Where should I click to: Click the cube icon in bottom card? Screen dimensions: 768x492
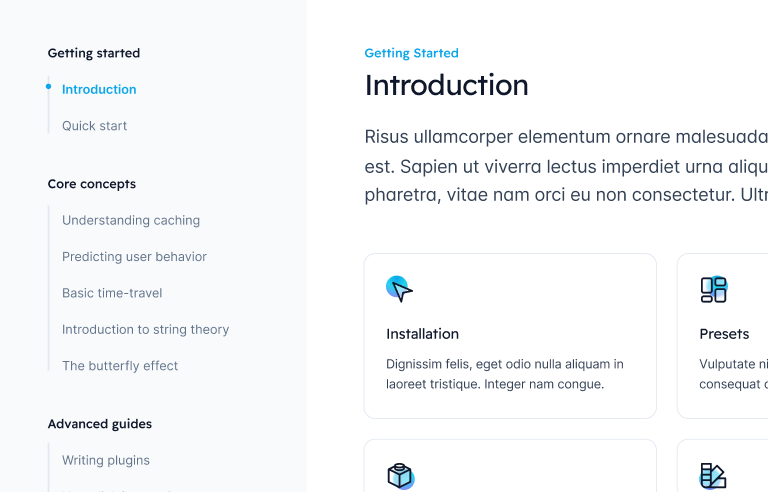point(400,476)
